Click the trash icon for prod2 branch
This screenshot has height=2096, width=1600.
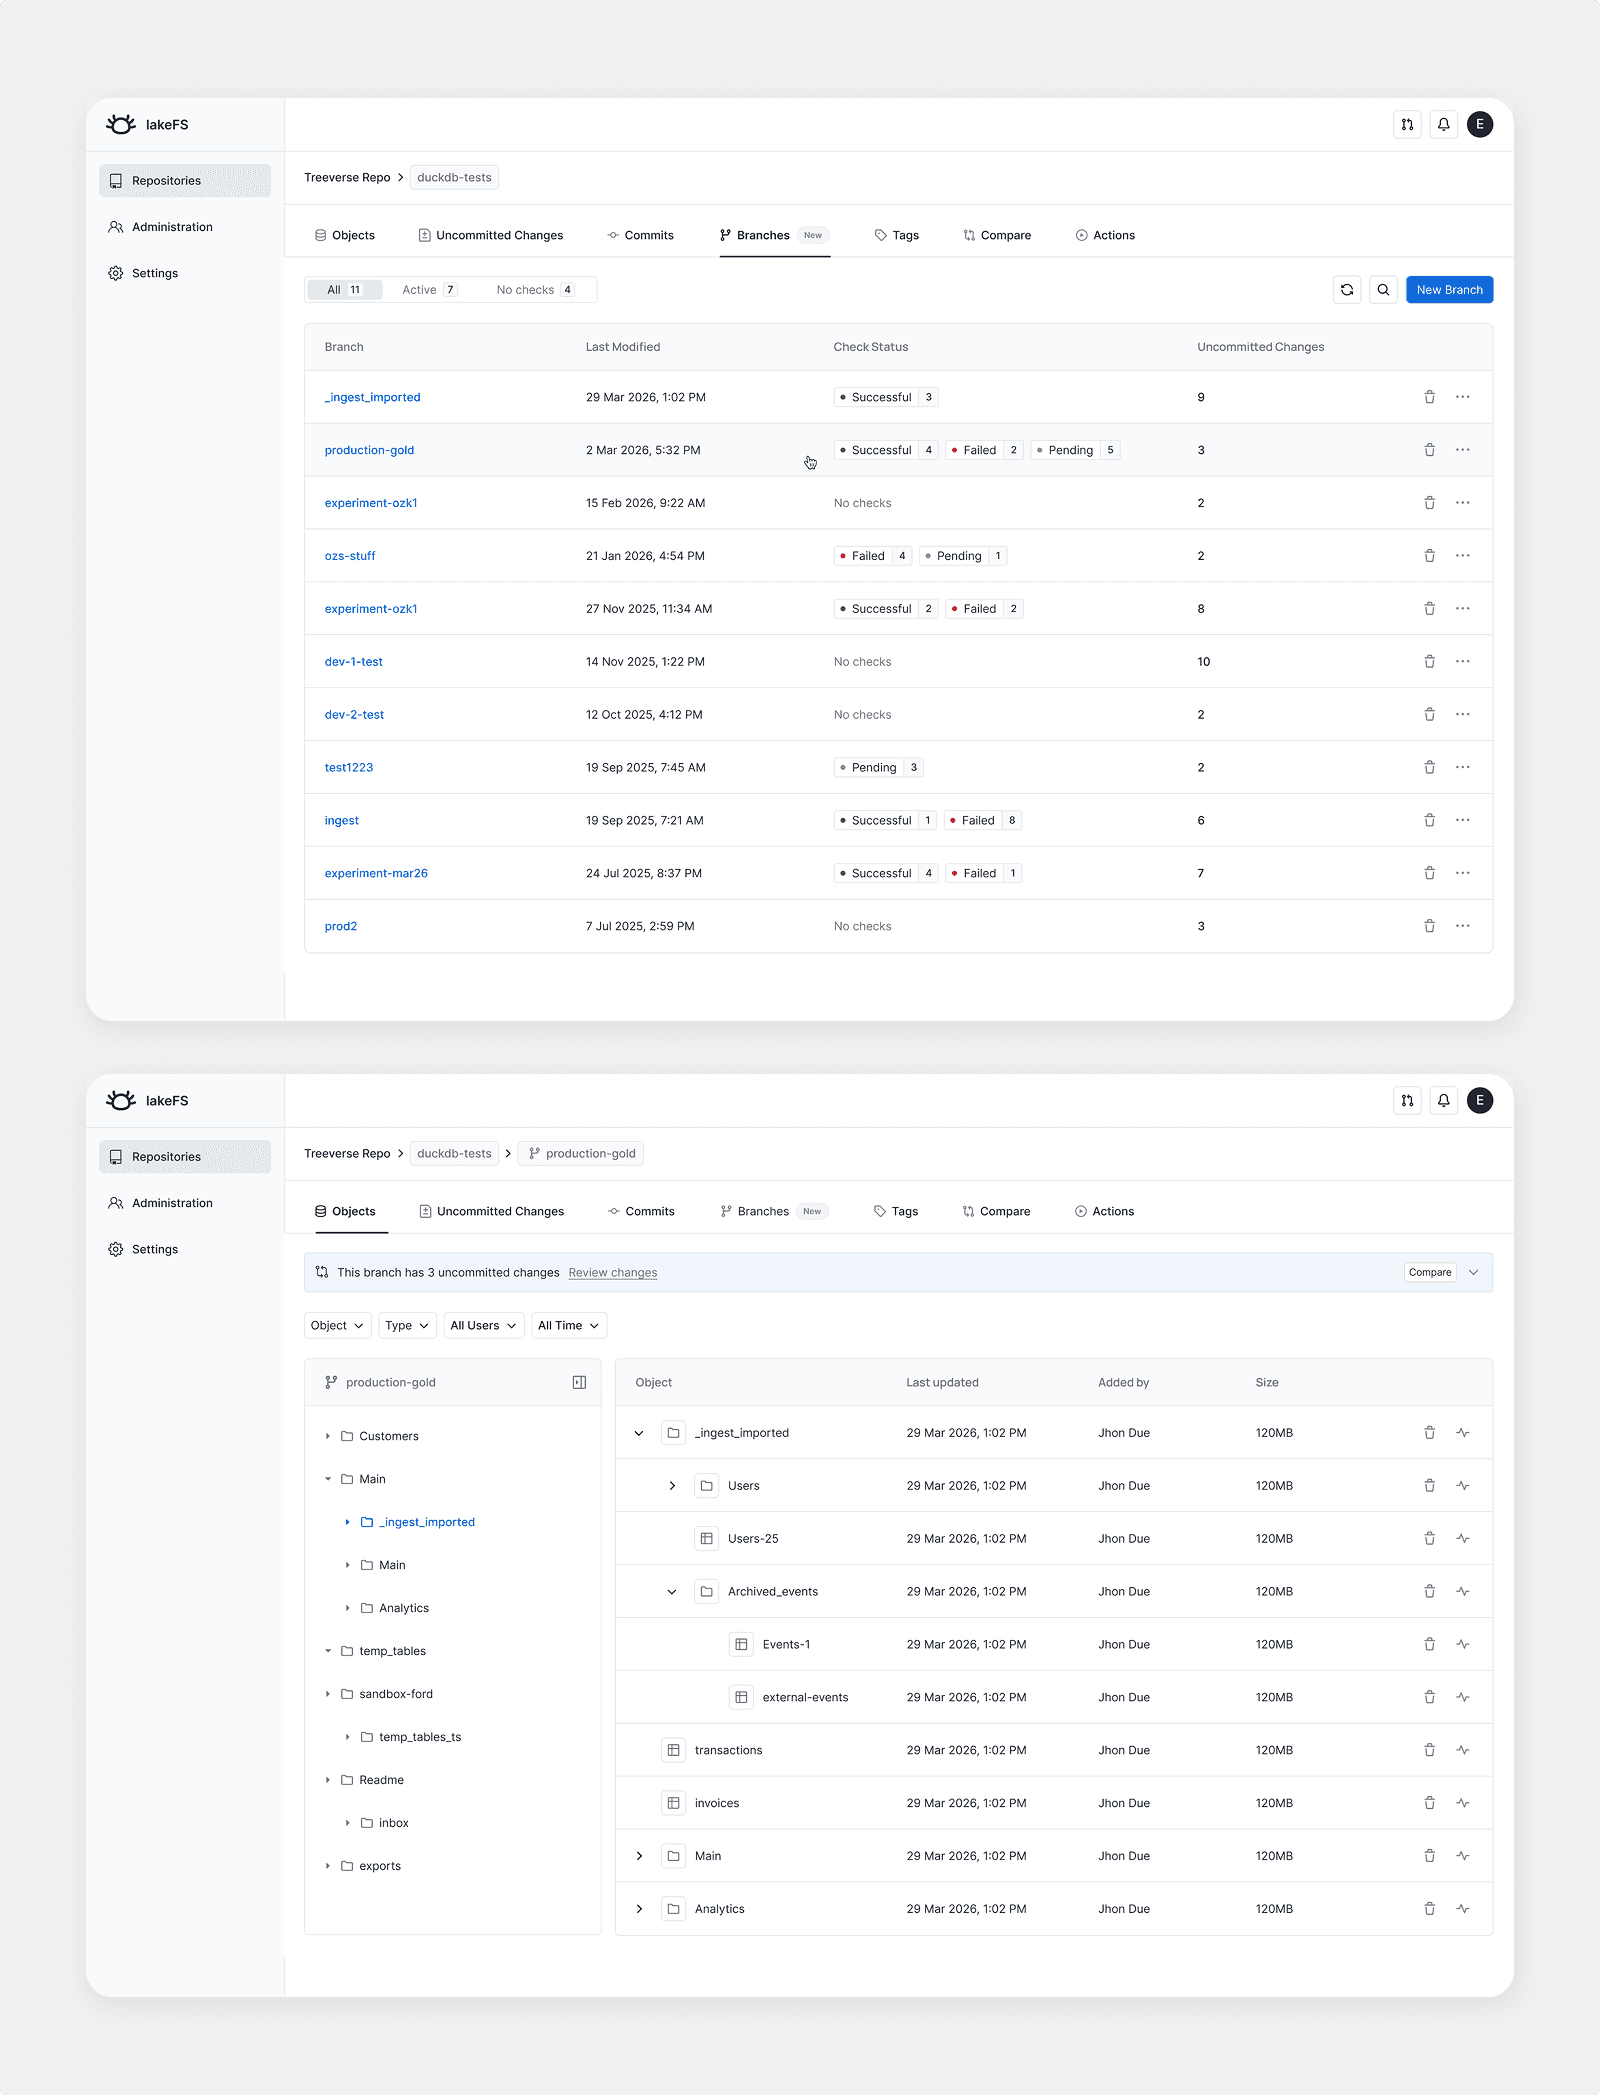click(1429, 926)
